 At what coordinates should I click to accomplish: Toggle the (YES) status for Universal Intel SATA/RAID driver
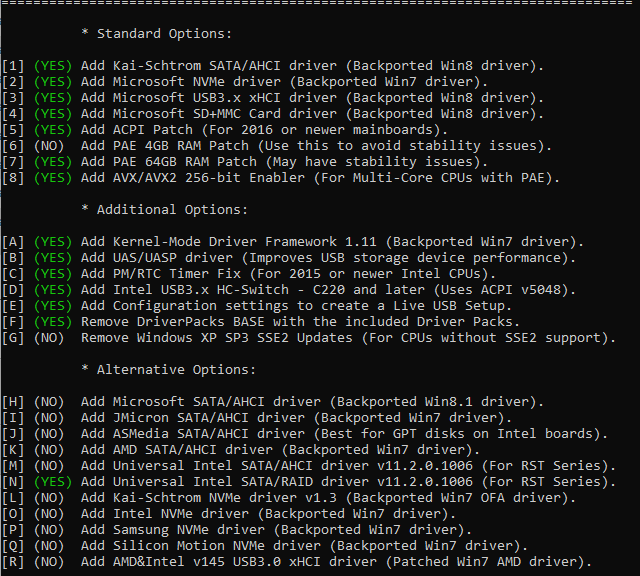(x=52, y=482)
